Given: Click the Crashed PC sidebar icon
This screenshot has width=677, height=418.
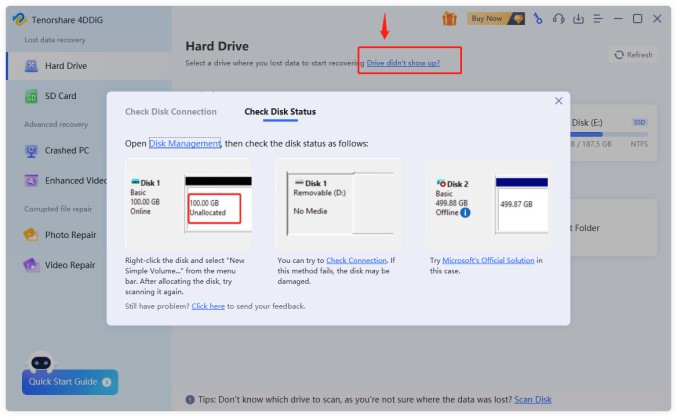Looking at the screenshot, I should tap(31, 151).
